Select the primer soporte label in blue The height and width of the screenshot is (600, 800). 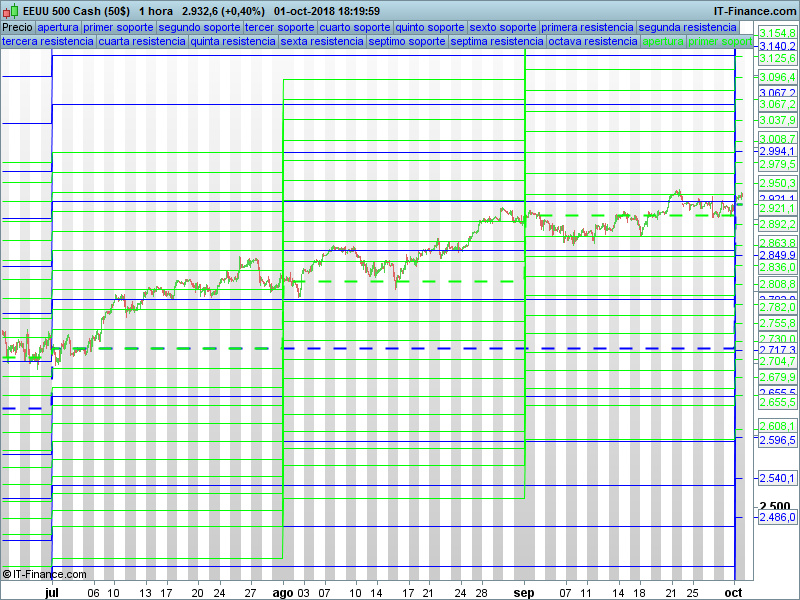[x=118, y=27]
